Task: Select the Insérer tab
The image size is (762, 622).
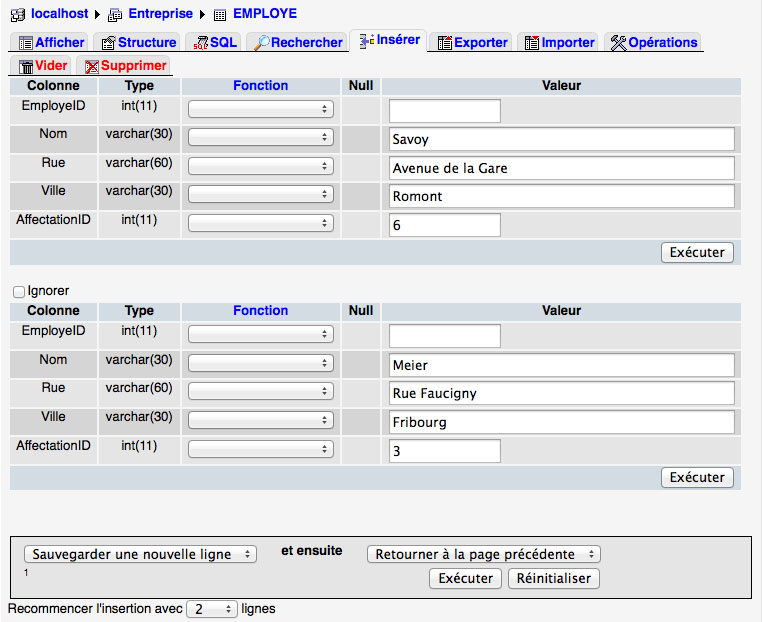Action: pyautogui.click(x=388, y=40)
